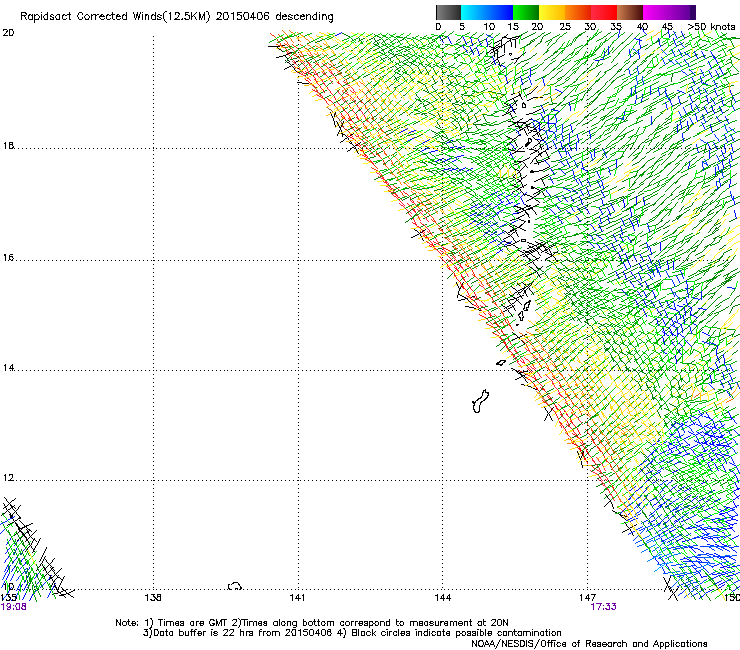Image resolution: width=740 pixels, height=650 pixels.
Task: Click the latitude label '12'
Action: tap(8, 478)
